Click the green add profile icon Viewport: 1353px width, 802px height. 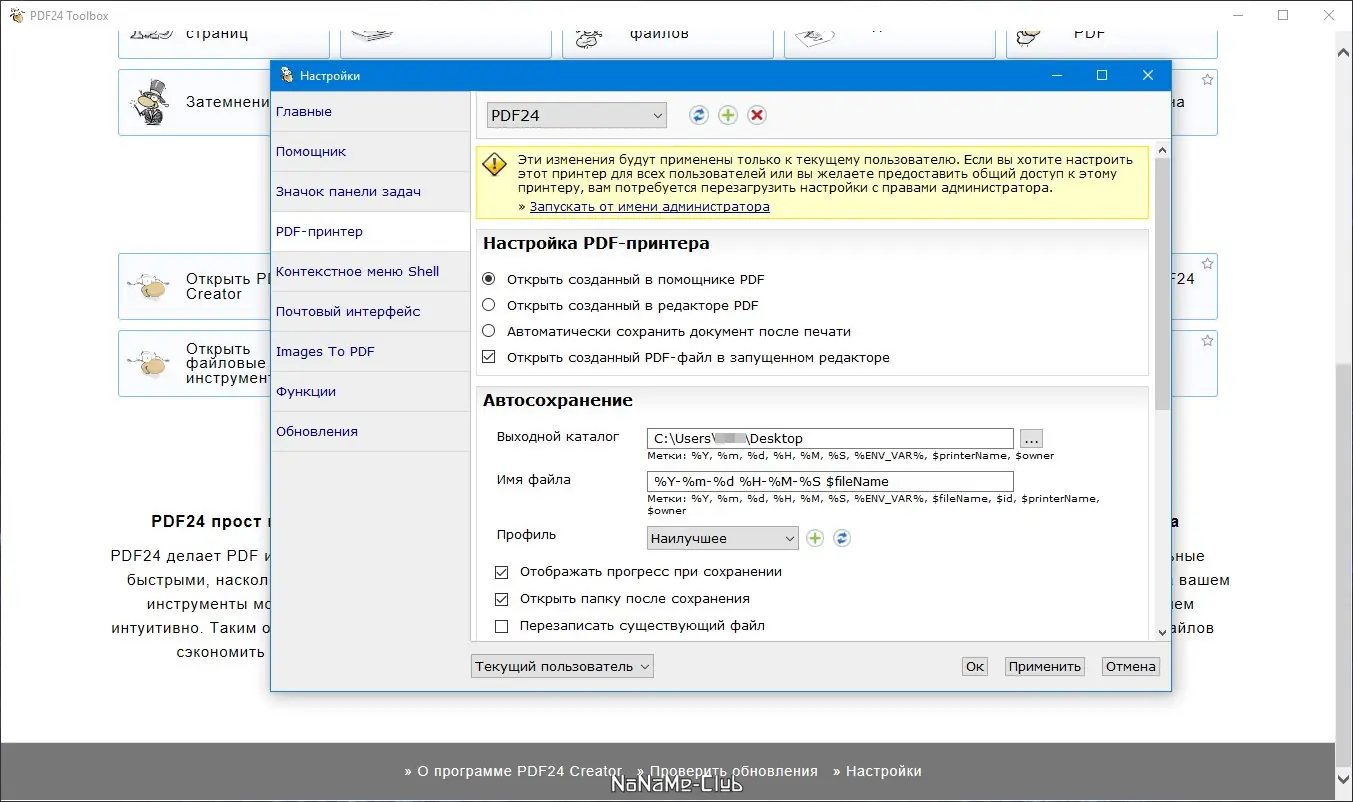coord(815,538)
